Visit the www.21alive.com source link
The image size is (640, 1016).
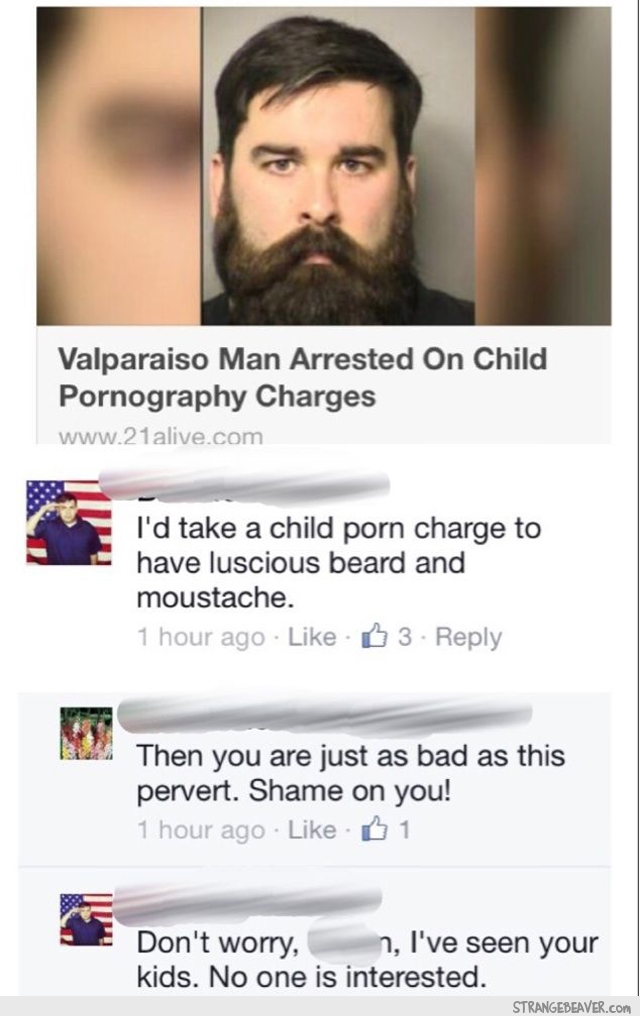tap(161, 436)
